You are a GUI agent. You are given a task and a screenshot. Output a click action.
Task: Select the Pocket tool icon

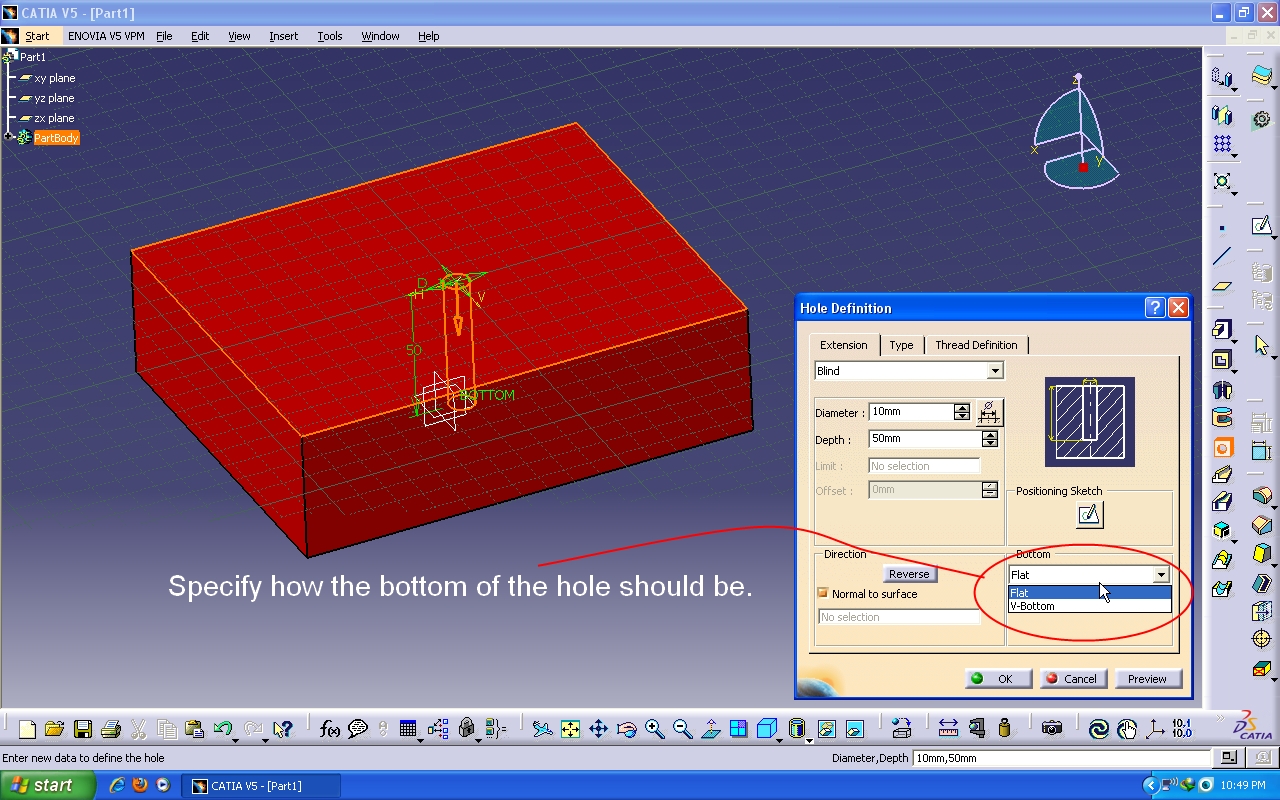pyautogui.click(x=1221, y=359)
